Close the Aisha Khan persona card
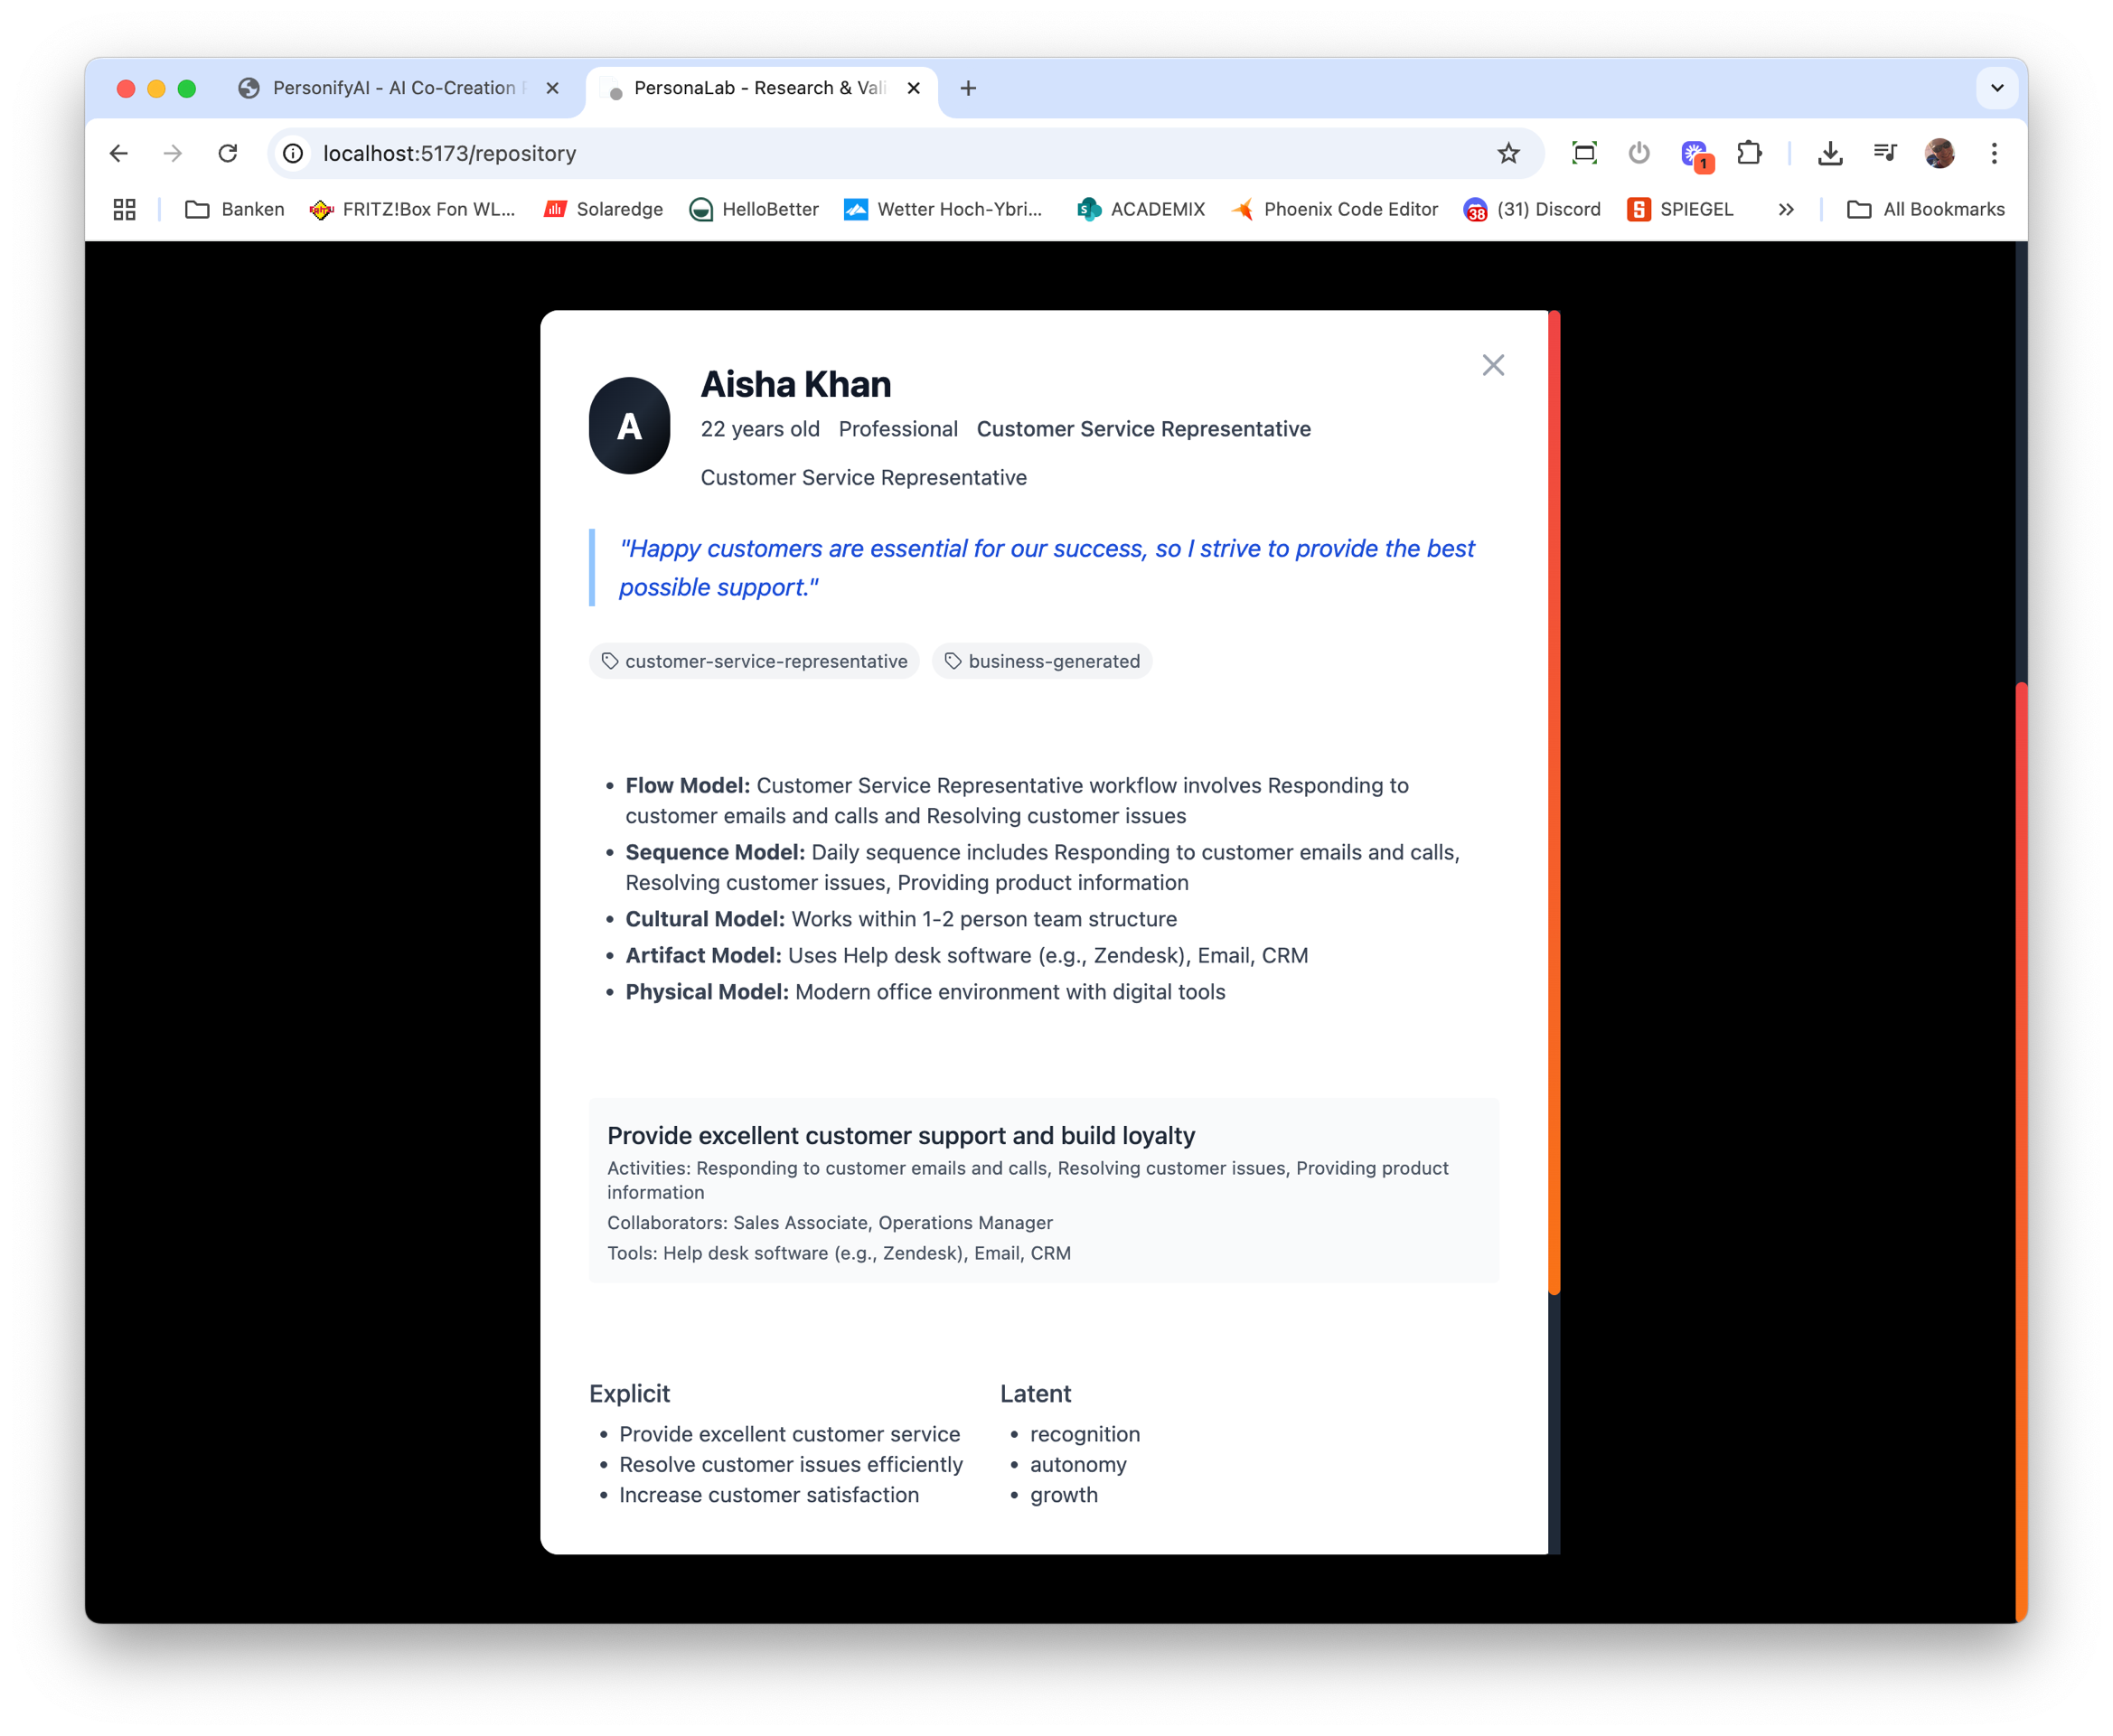 coord(1493,365)
